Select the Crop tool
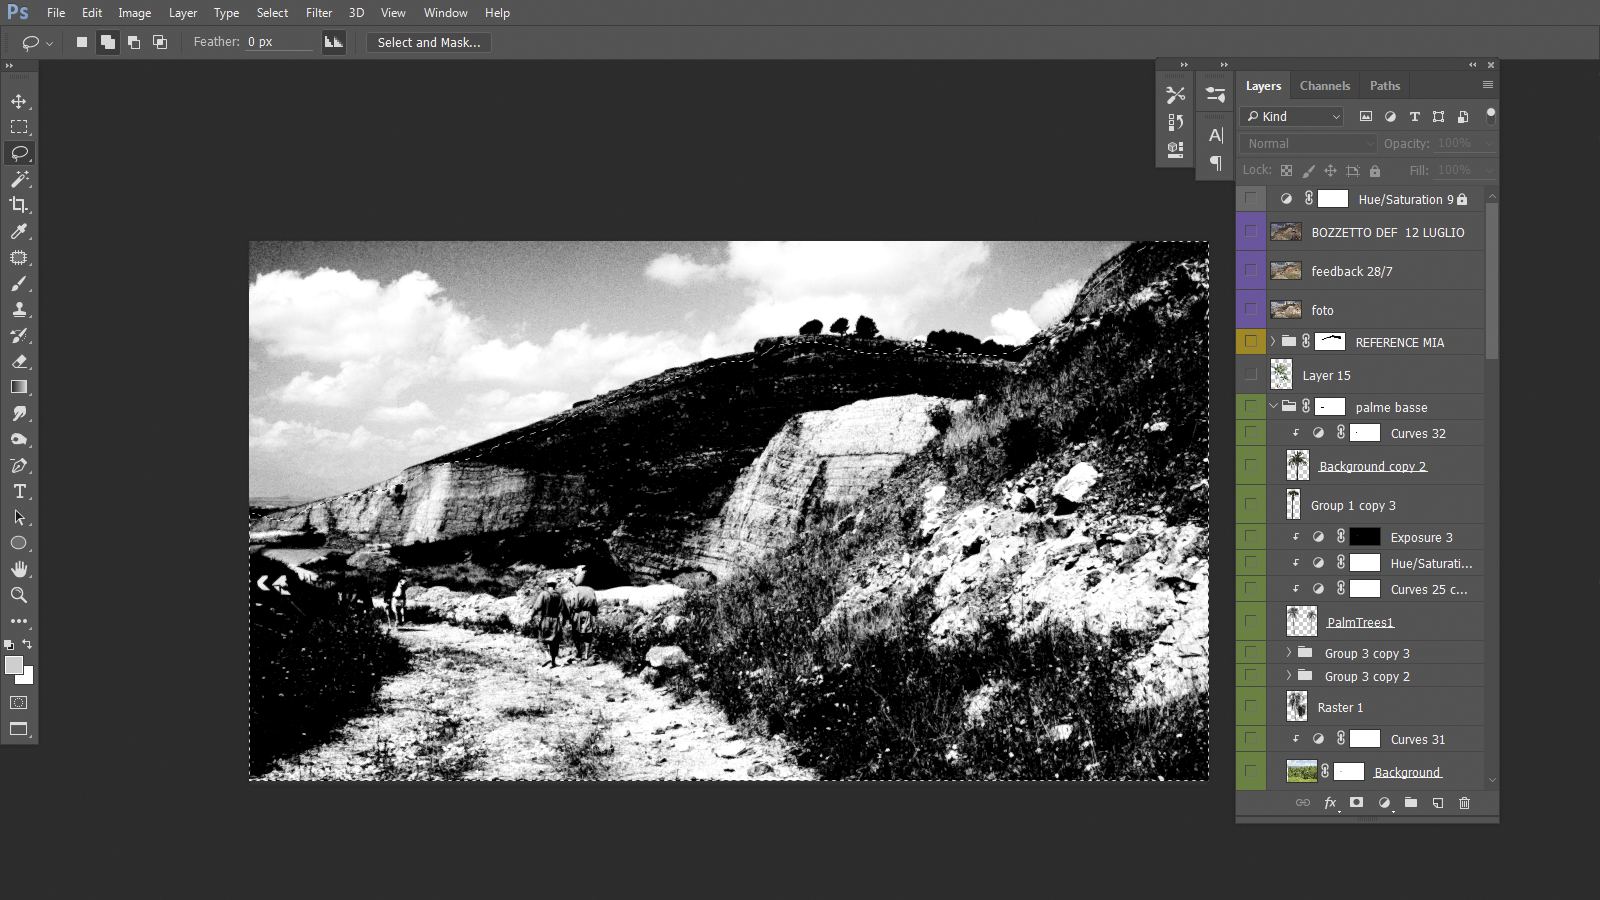This screenshot has height=900, width=1600. (x=19, y=205)
